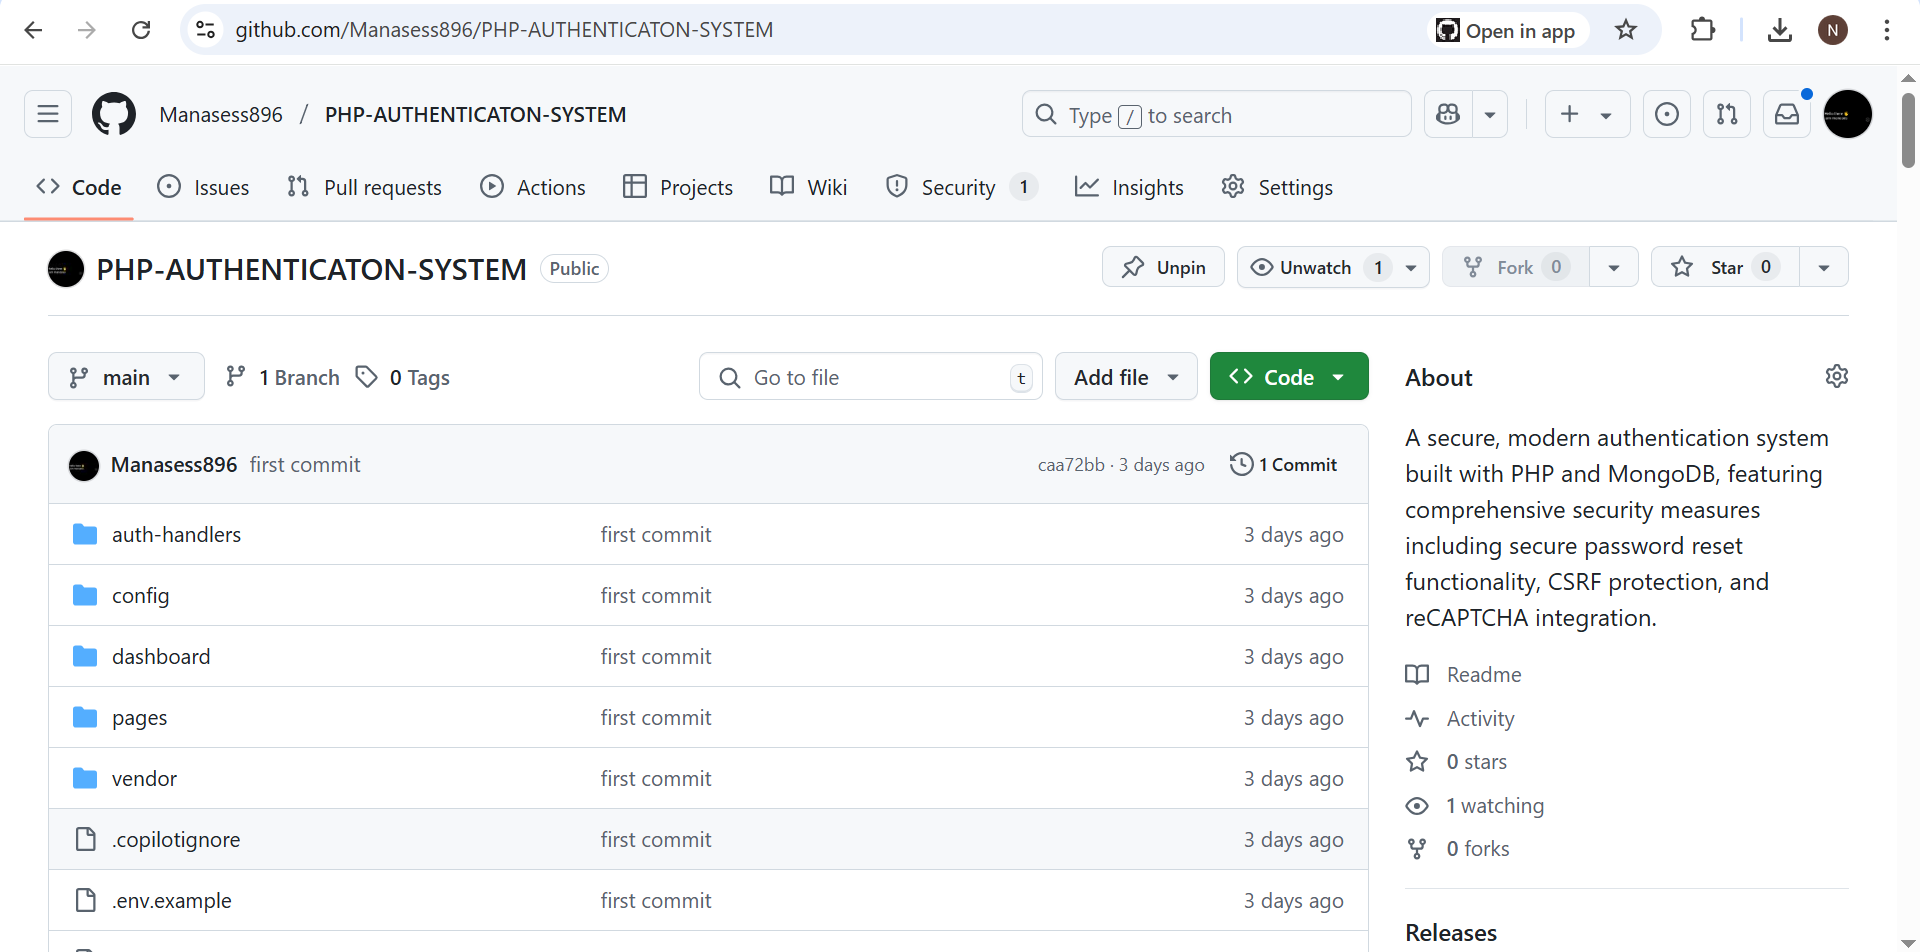Open the browser downloads panel
The image size is (1920, 952).
point(1779,30)
